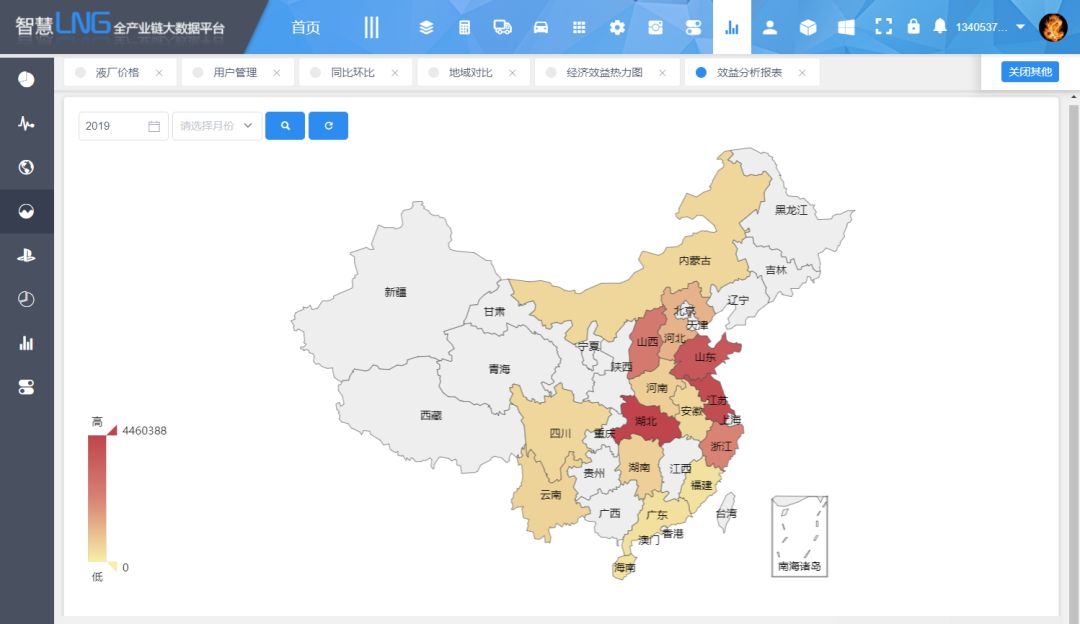
Task: Select the globe icon in the left sidebar
Action: click(25, 168)
